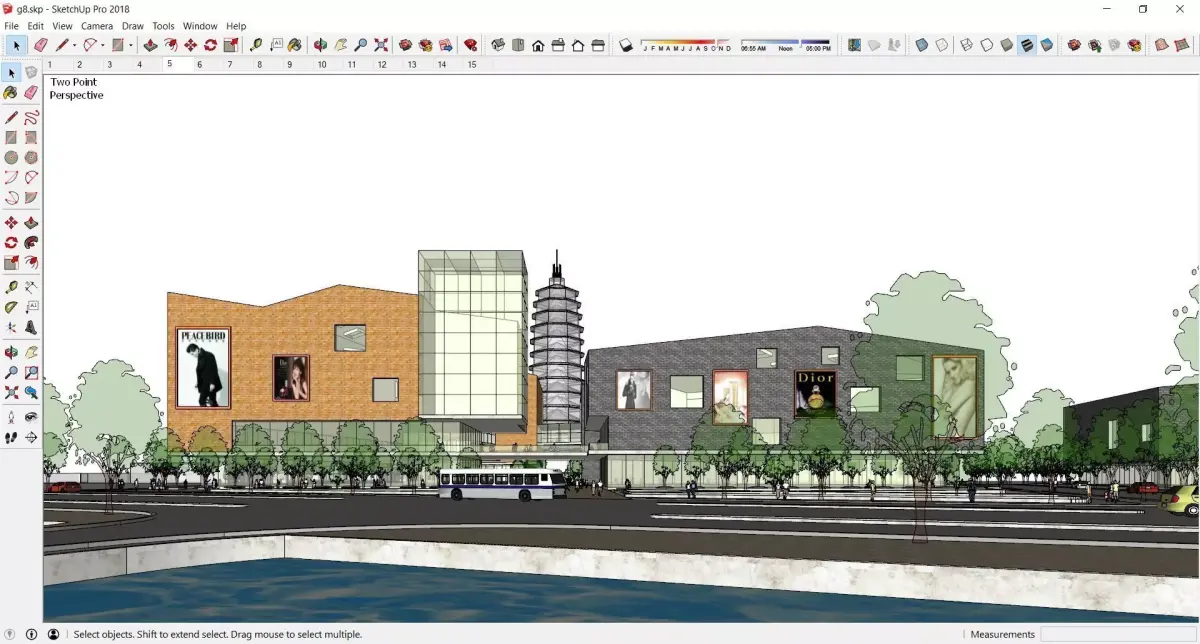This screenshot has height=644, width=1200.
Task: Open the Shapes tool dropdown arrow
Action: pyautogui.click(x=131, y=45)
